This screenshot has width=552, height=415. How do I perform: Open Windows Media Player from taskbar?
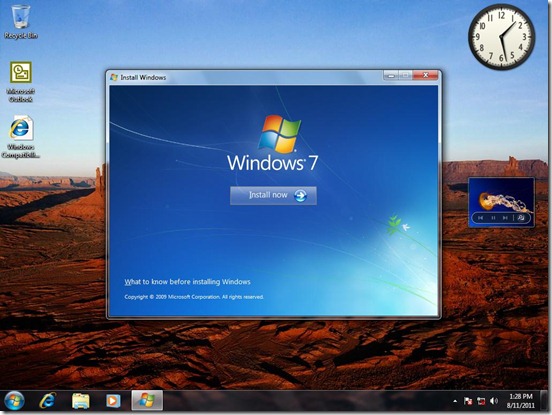click(113, 401)
